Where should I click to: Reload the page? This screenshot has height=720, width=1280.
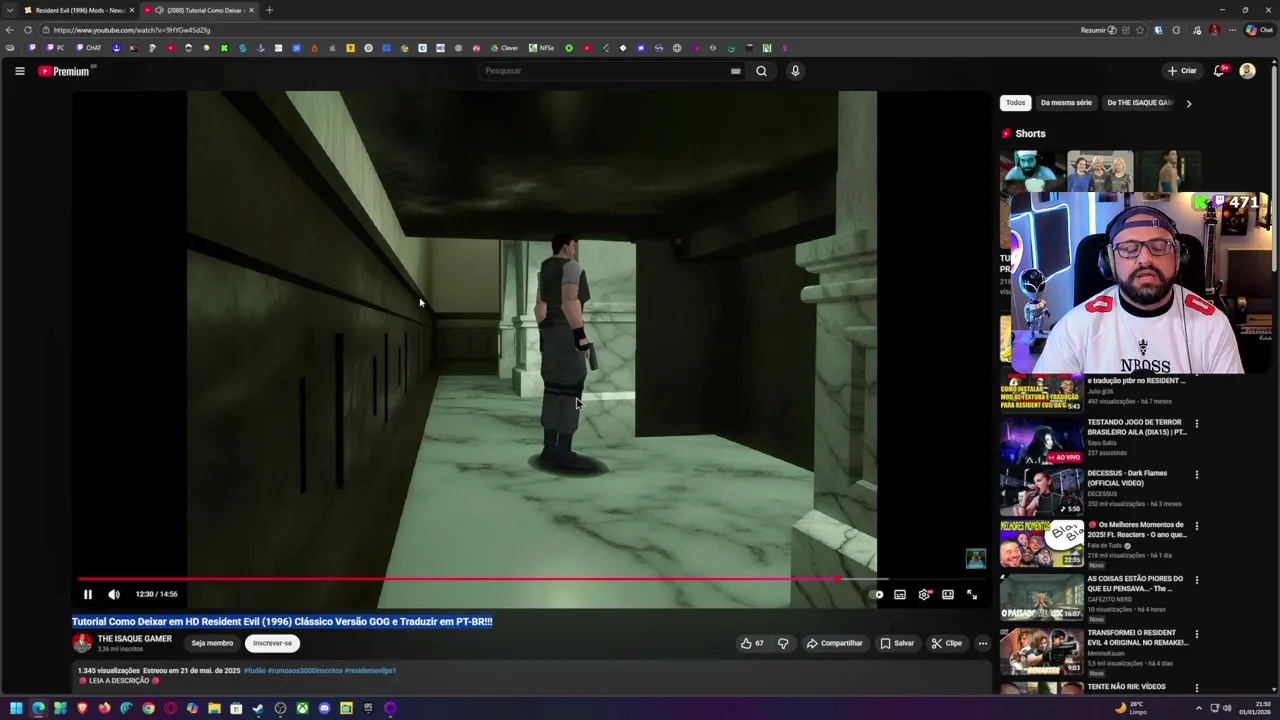click(28, 30)
